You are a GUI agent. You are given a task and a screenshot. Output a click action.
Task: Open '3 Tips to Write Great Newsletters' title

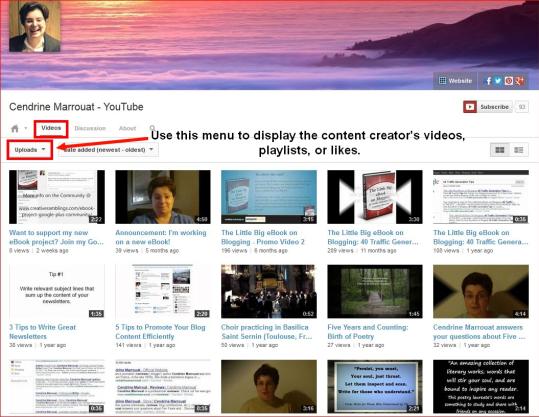43,332
